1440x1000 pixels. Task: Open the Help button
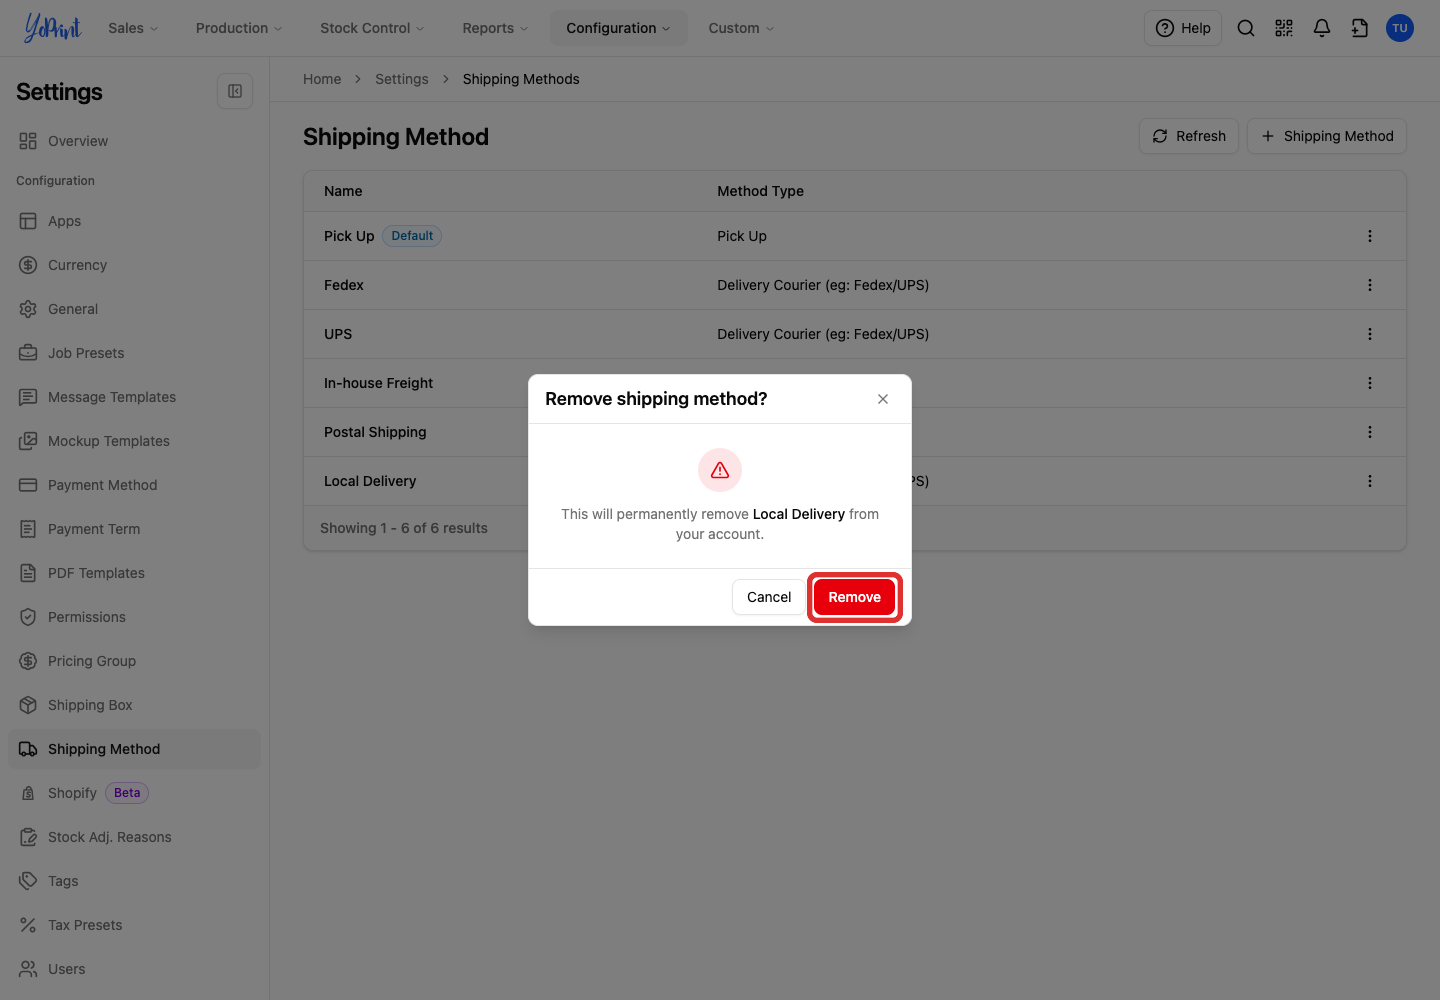point(1183,28)
